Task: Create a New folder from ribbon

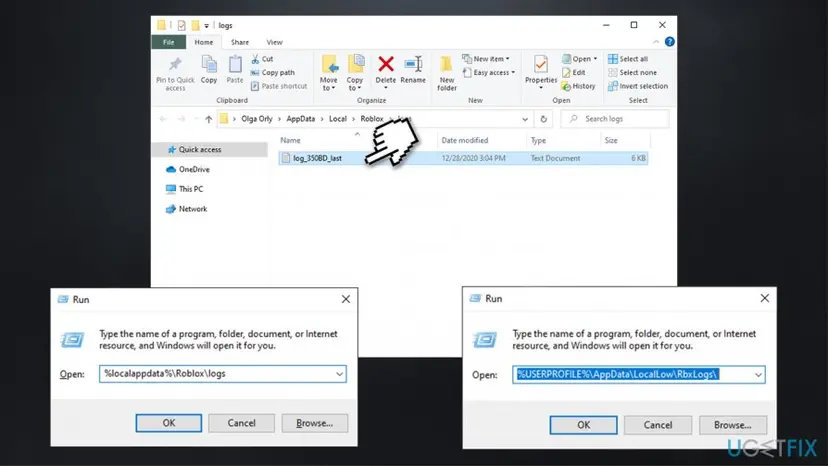Action: tap(447, 72)
